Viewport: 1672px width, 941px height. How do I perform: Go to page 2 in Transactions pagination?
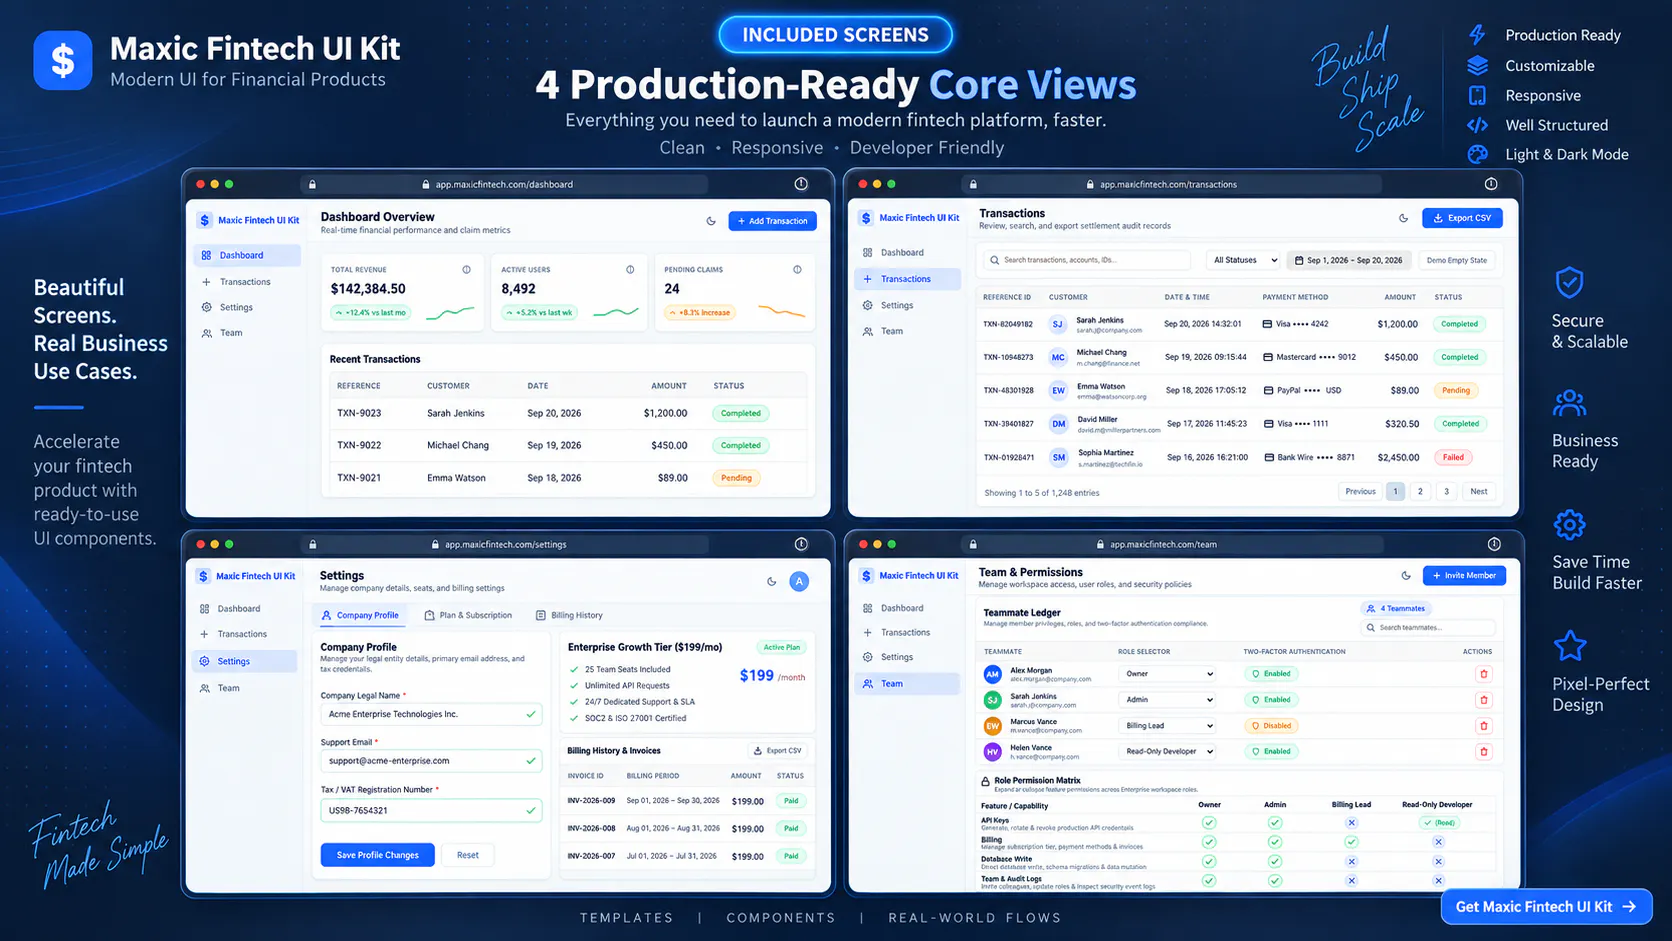click(1420, 491)
